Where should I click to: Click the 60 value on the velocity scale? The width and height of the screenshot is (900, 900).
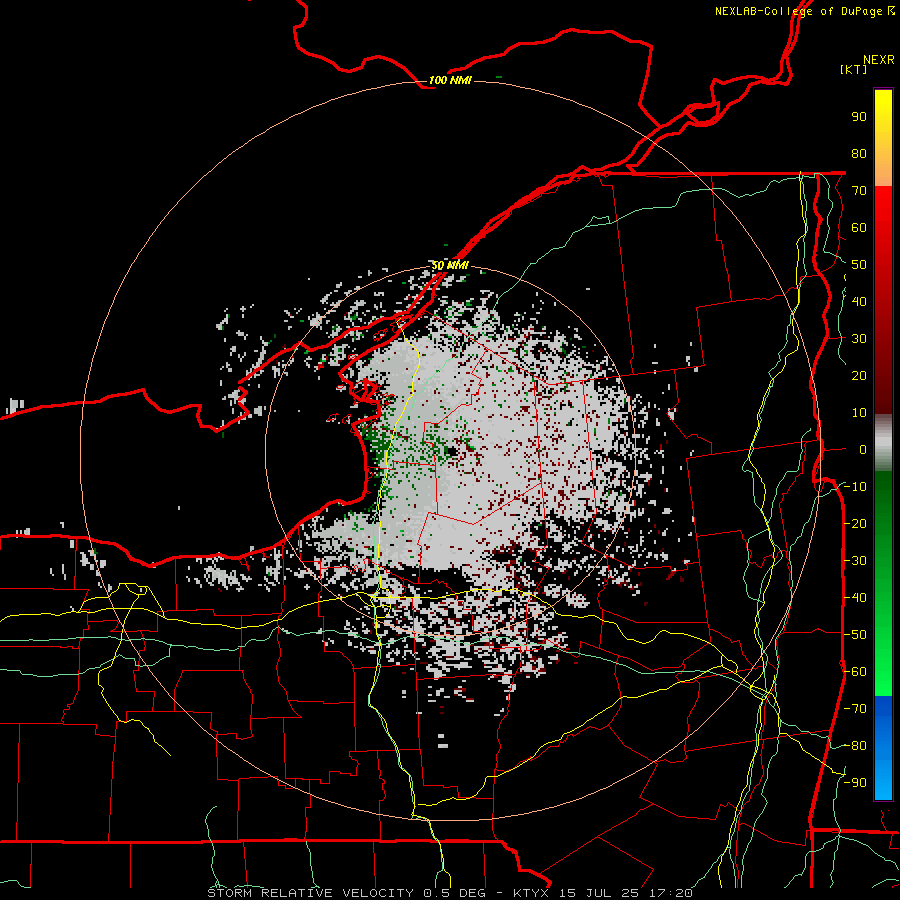coord(859,228)
